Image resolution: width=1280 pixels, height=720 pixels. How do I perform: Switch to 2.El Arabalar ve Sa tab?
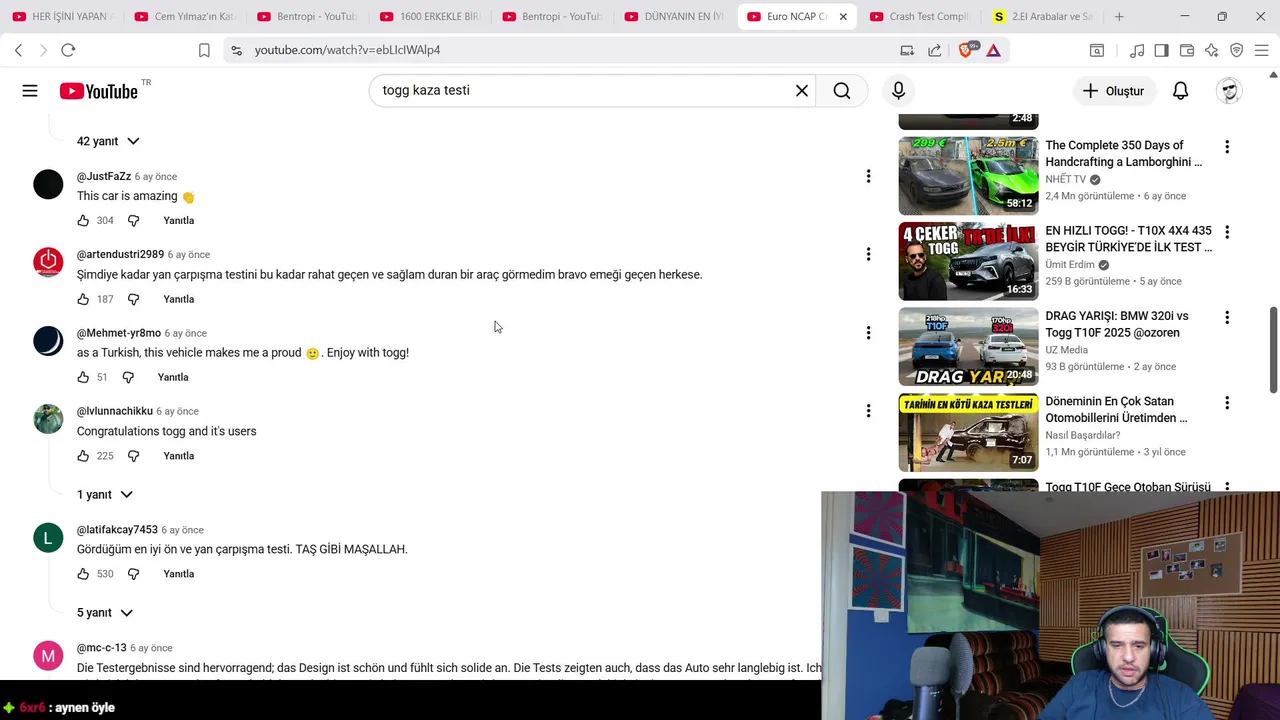pyautogui.click(x=1043, y=17)
